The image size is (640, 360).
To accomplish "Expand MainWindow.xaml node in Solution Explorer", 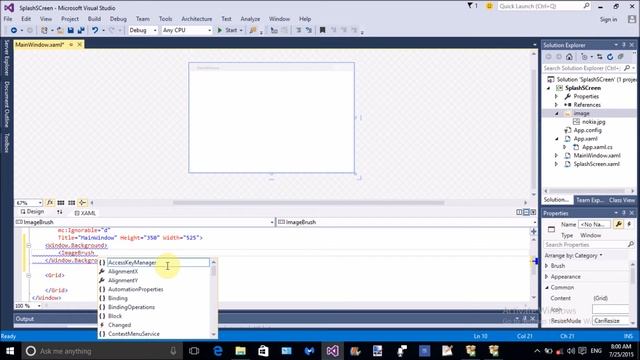I will click(x=556, y=156).
